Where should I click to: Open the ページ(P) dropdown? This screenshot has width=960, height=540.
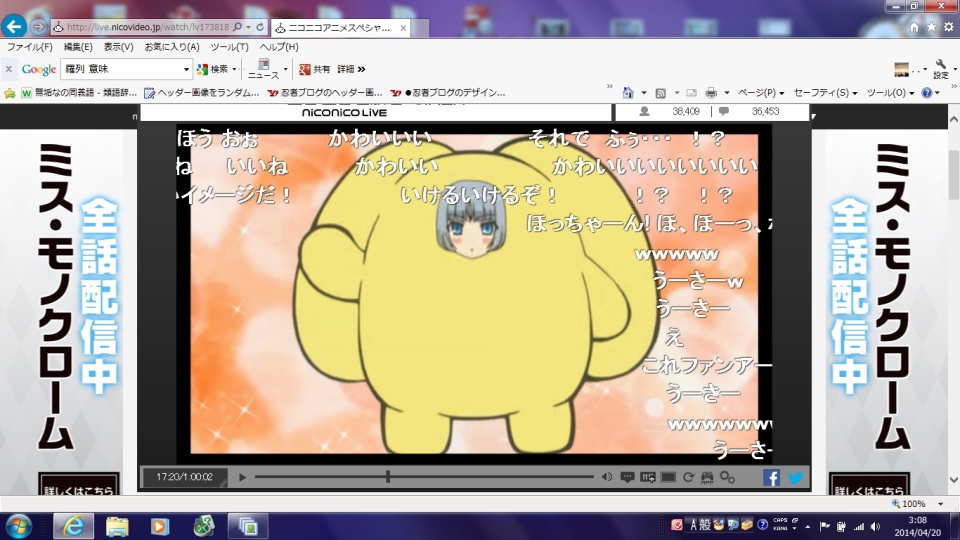[x=760, y=93]
